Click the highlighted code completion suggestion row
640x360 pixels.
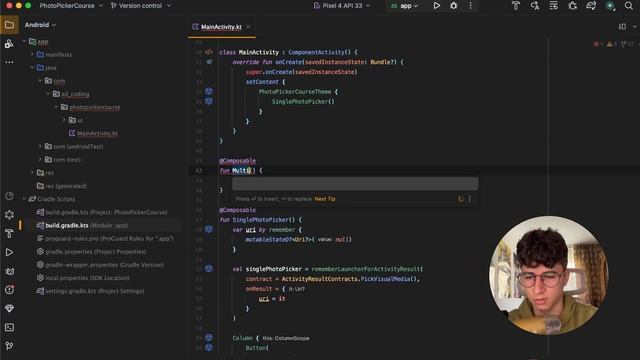[355, 184]
